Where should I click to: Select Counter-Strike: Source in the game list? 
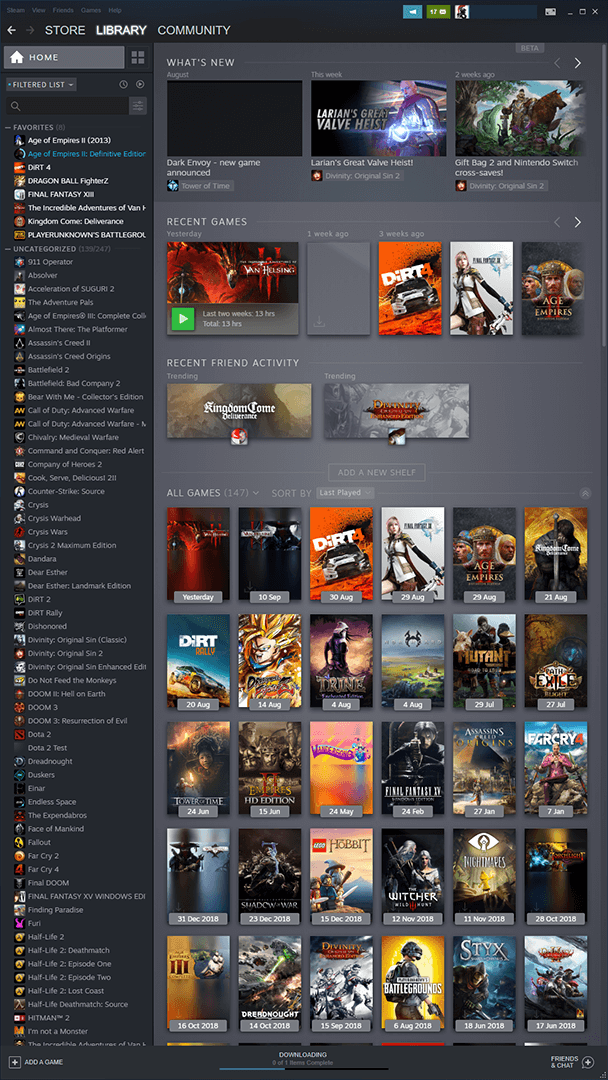pos(66,491)
